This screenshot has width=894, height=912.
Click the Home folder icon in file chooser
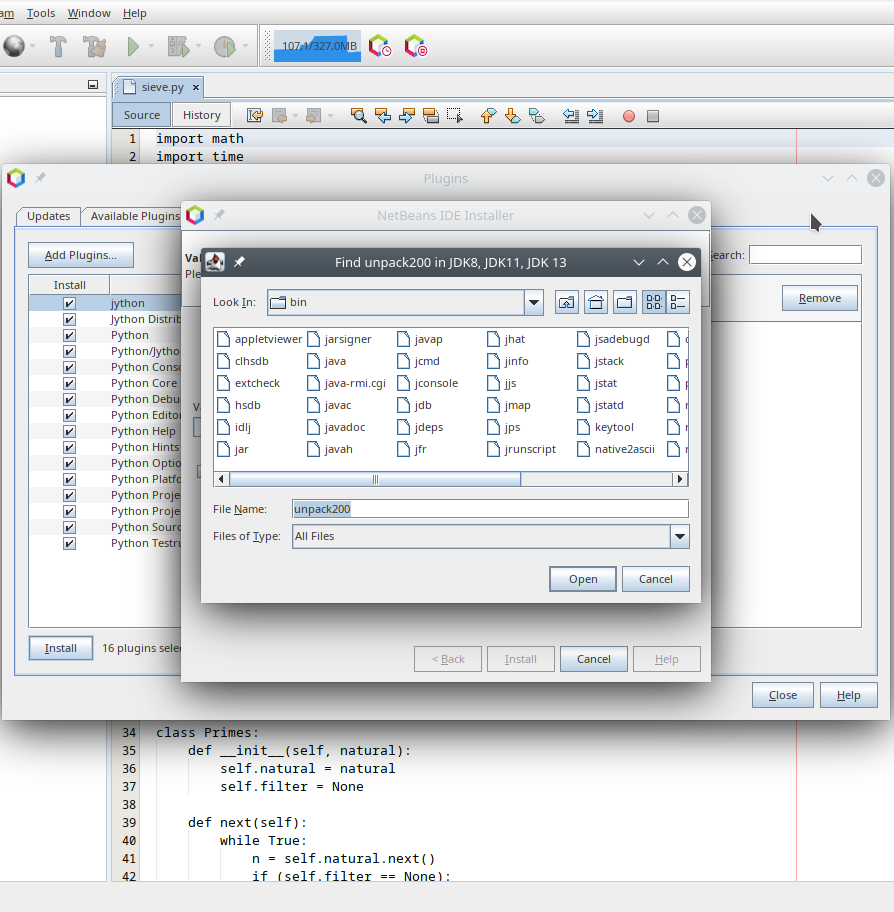596,302
